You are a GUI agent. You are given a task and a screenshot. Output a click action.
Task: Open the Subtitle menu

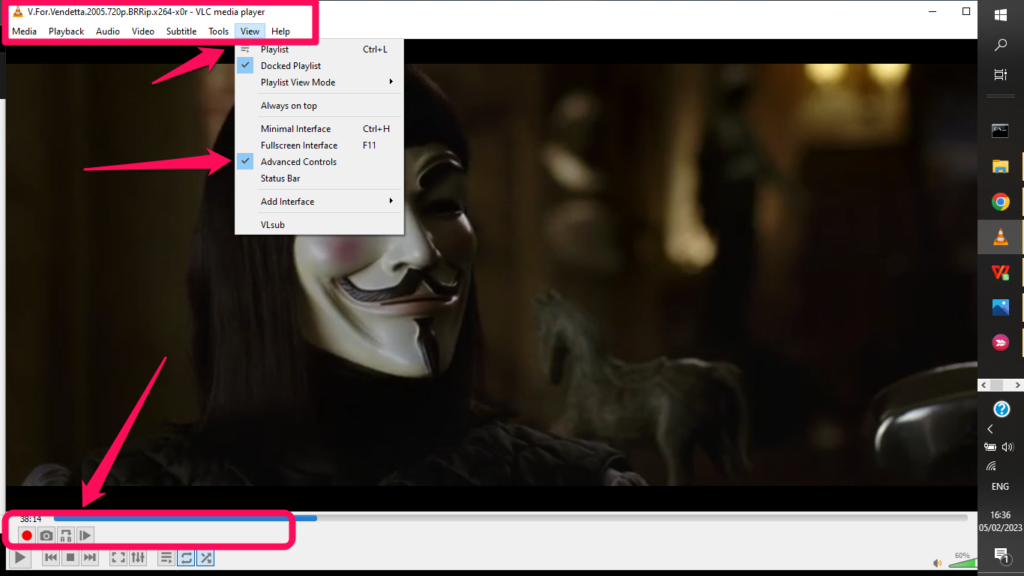coord(181,31)
